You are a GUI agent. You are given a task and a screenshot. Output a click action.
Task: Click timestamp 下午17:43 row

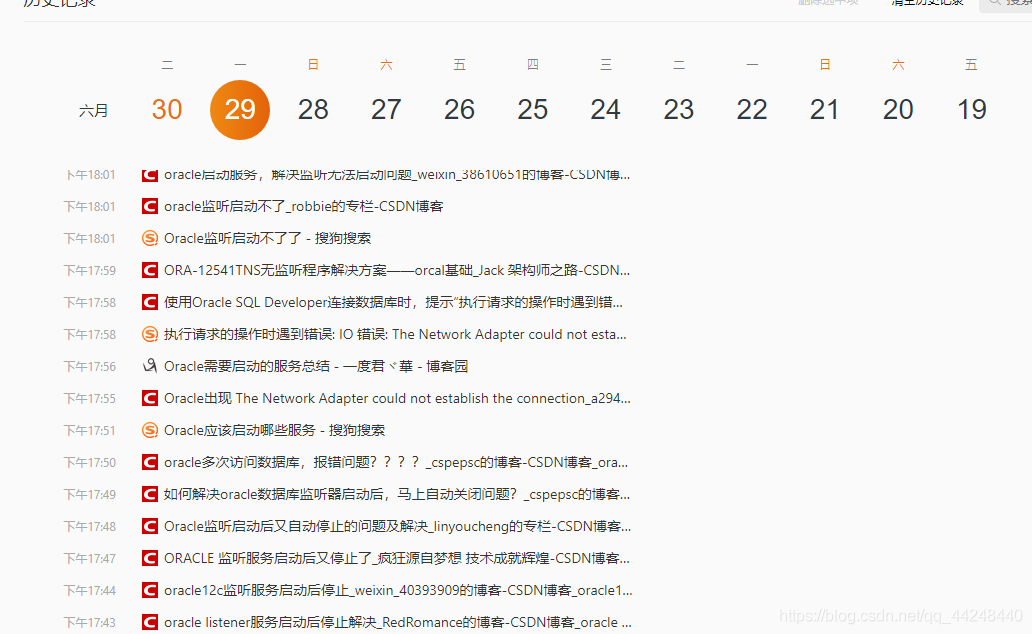pos(90,622)
